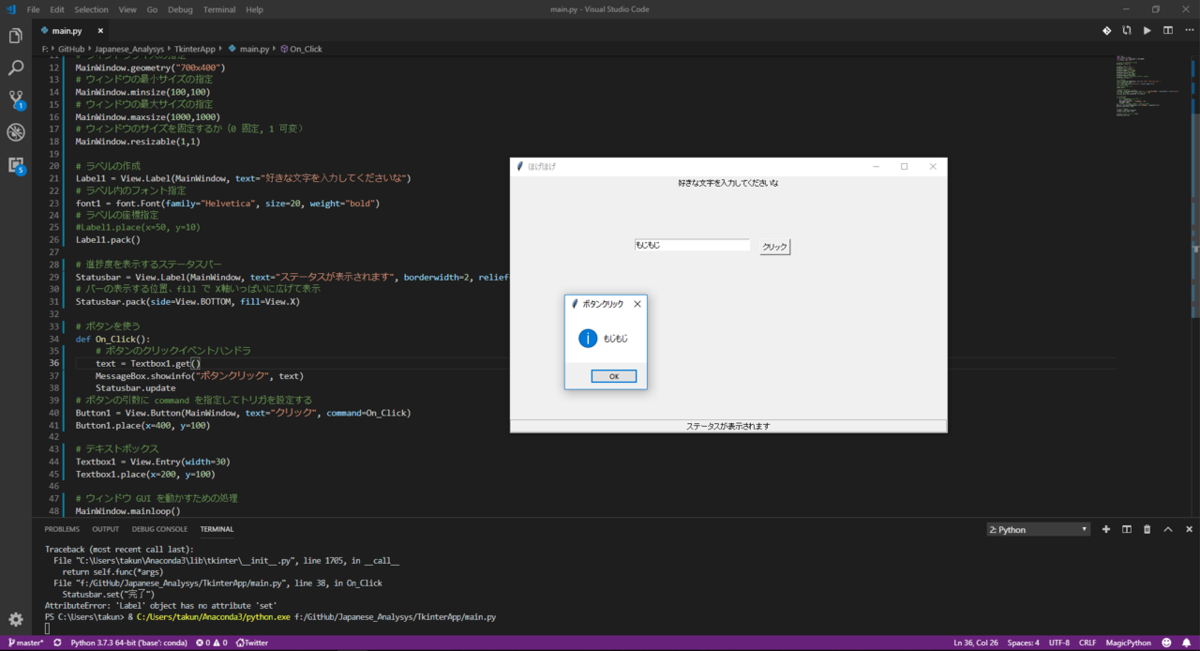The height and width of the screenshot is (651, 1200).
Task: Click the Git file history diamond icon
Action: 1107,31
